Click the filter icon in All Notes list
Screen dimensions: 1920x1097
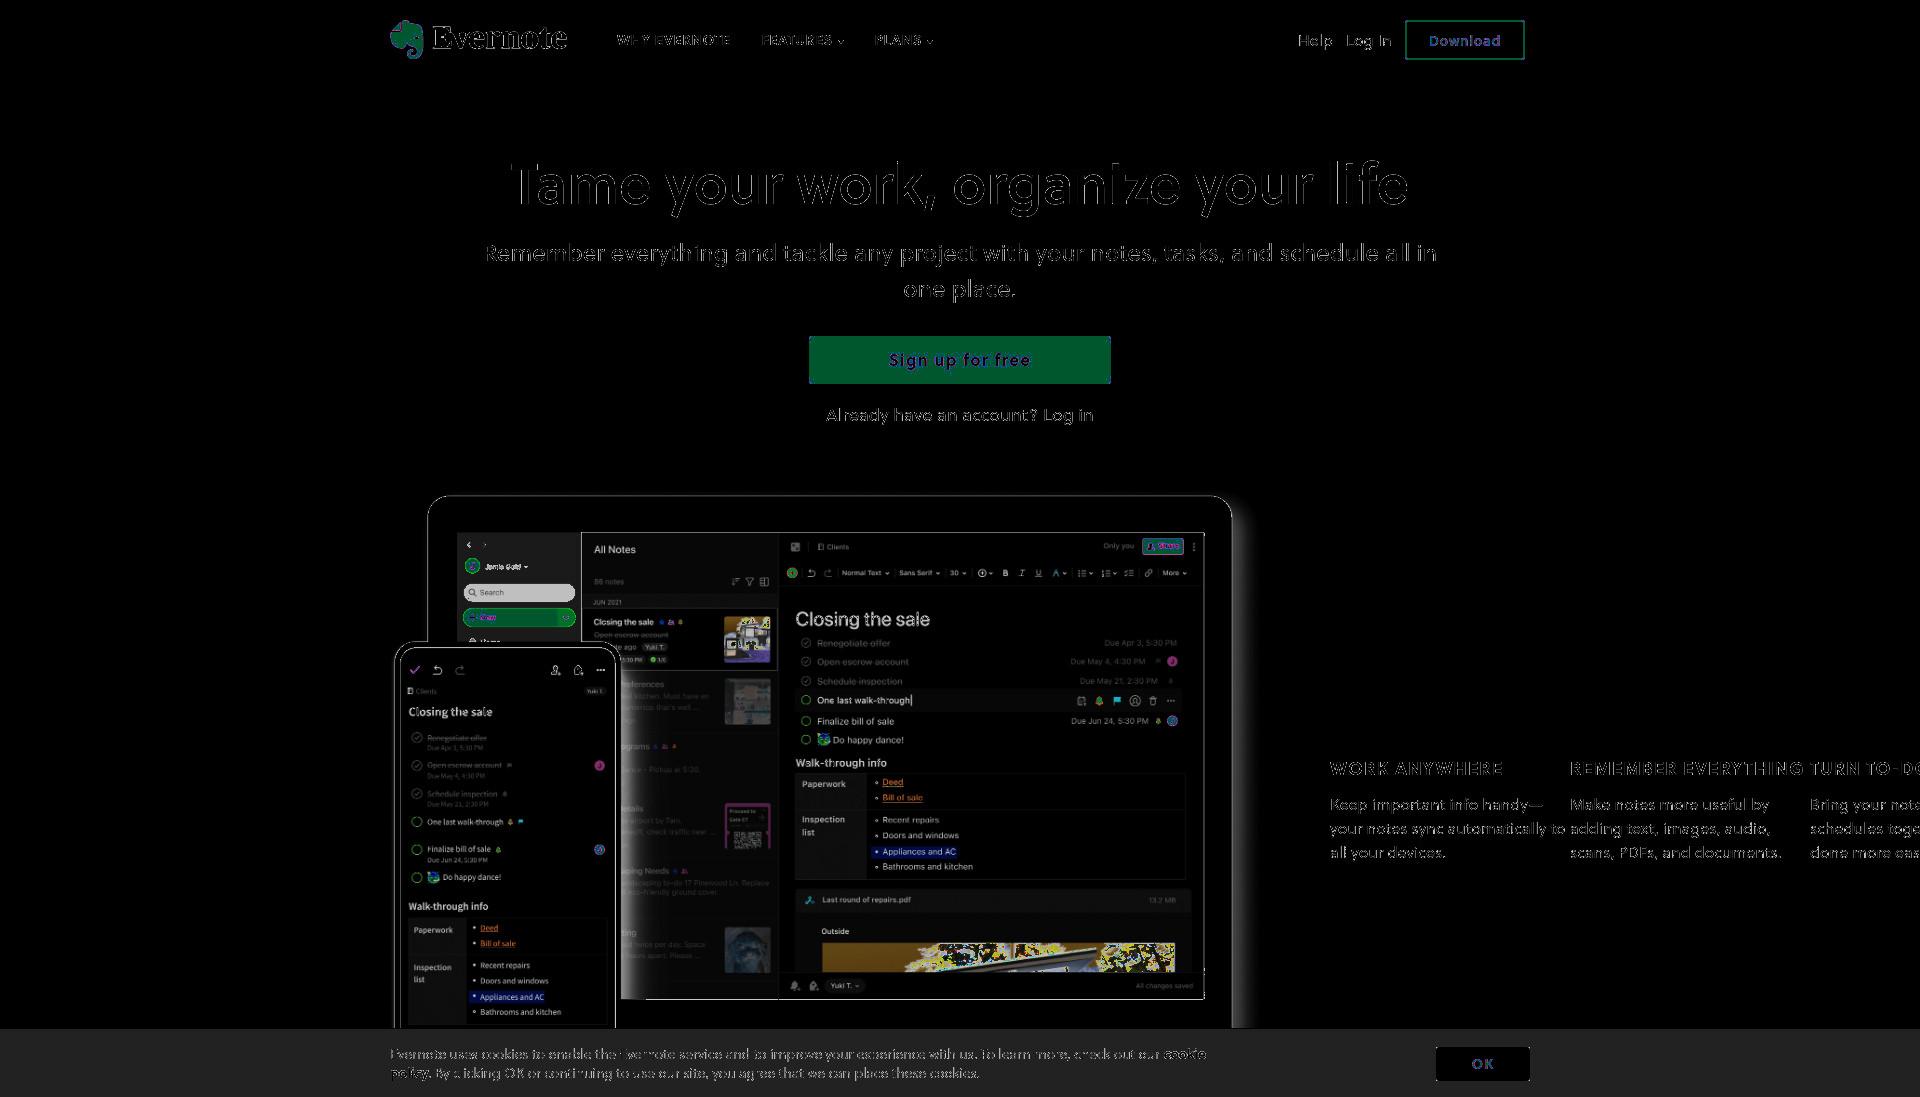click(x=749, y=581)
